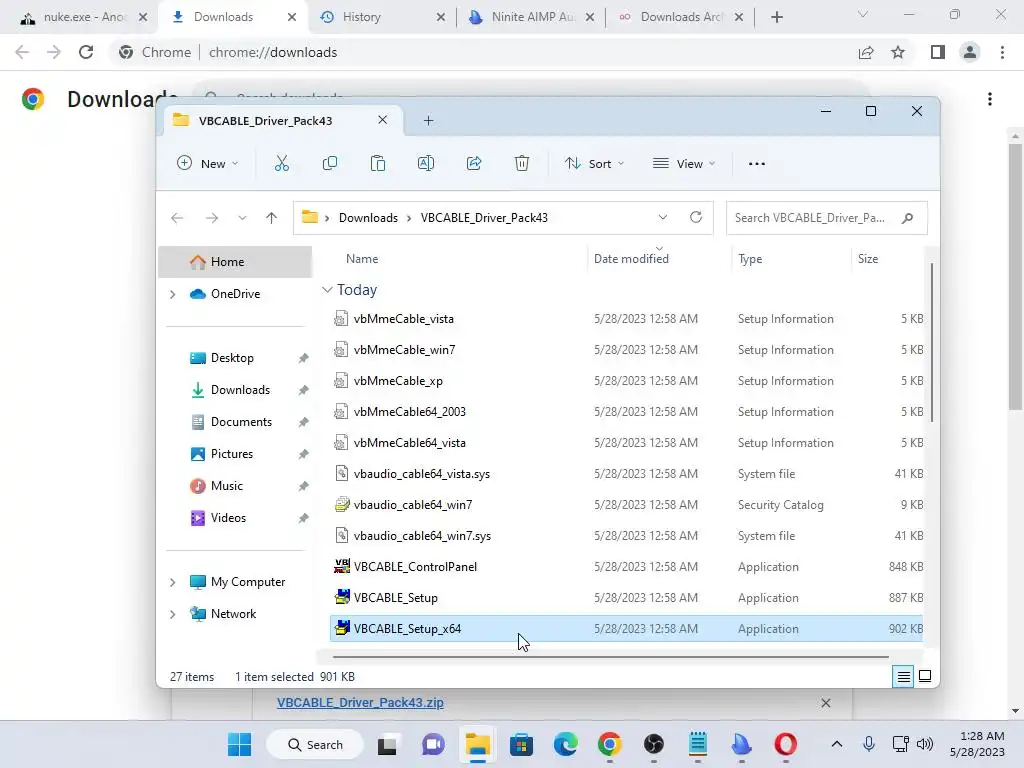Click the Search VBCABLE_Driver_Pack43 input field

click(810, 218)
